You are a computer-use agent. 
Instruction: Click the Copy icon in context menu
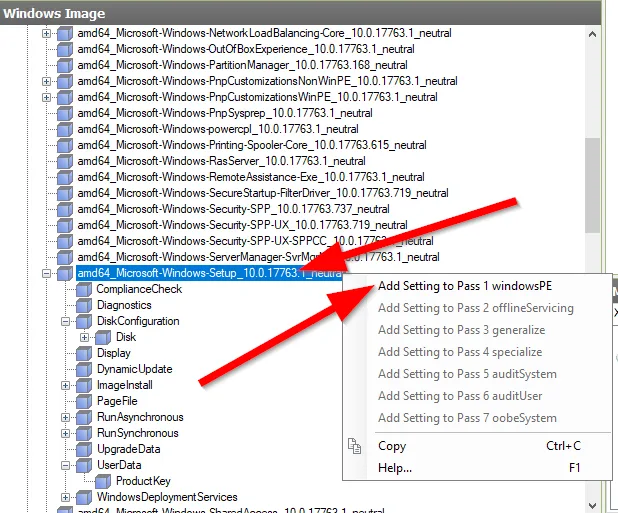point(354,446)
